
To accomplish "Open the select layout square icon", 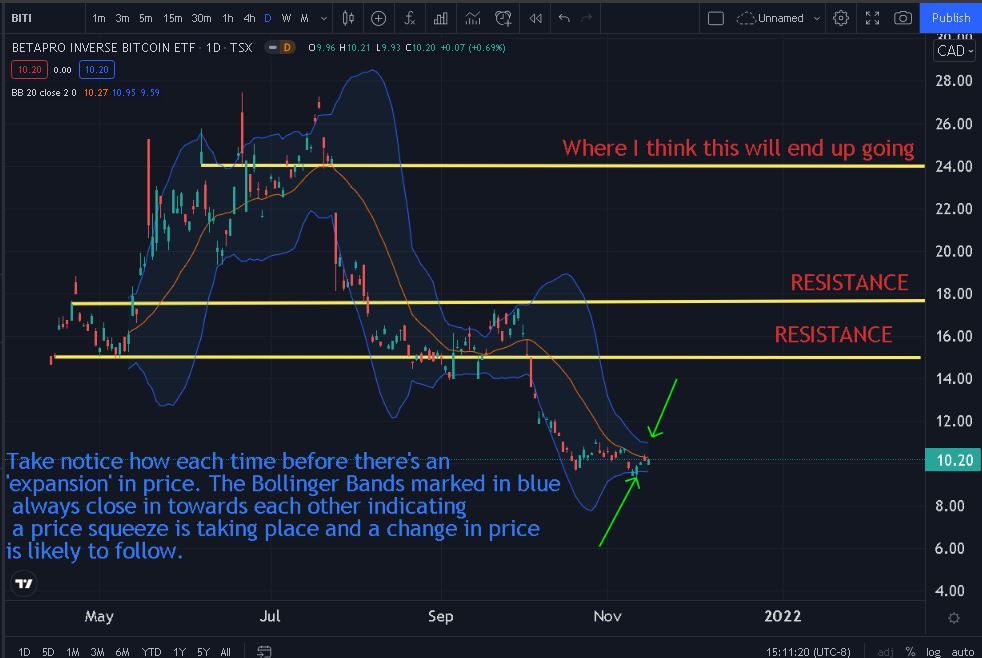I will pyautogui.click(x=715, y=18).
